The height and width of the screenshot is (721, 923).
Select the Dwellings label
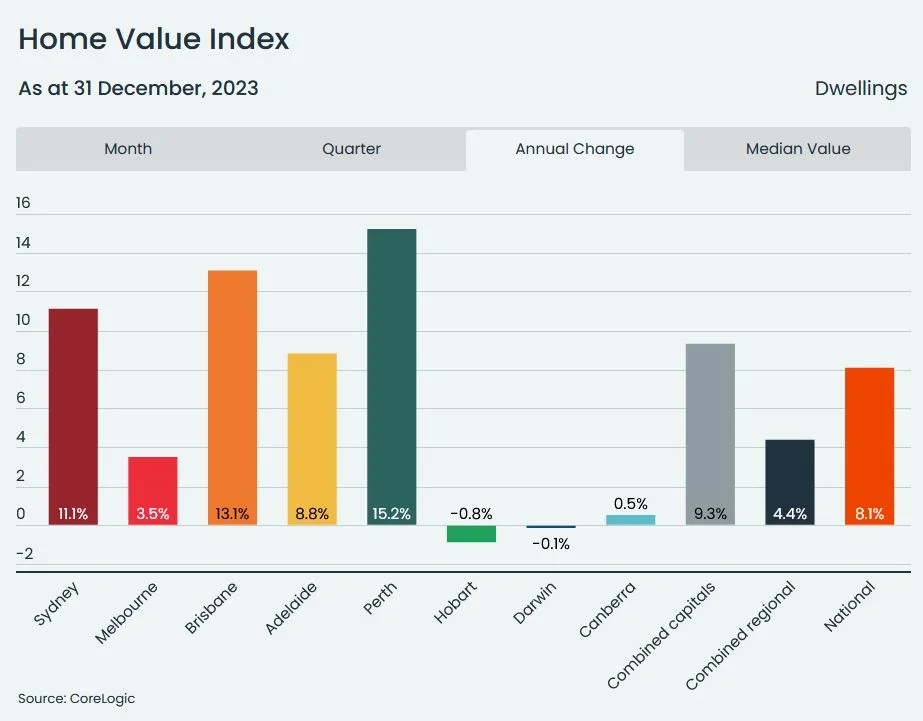click(862, 88)
